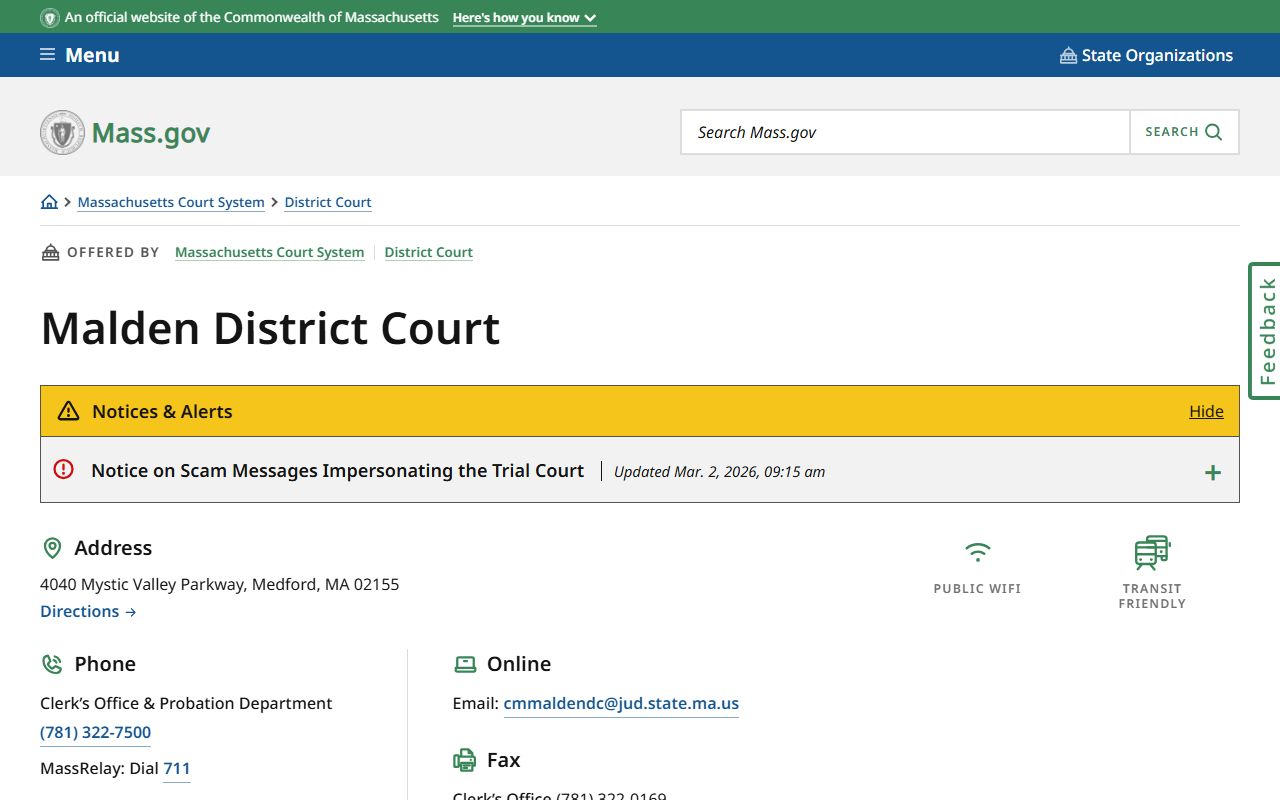Expand "Here's how you know" dropdown
The image size is (1280, 800).
click(524, 18)
